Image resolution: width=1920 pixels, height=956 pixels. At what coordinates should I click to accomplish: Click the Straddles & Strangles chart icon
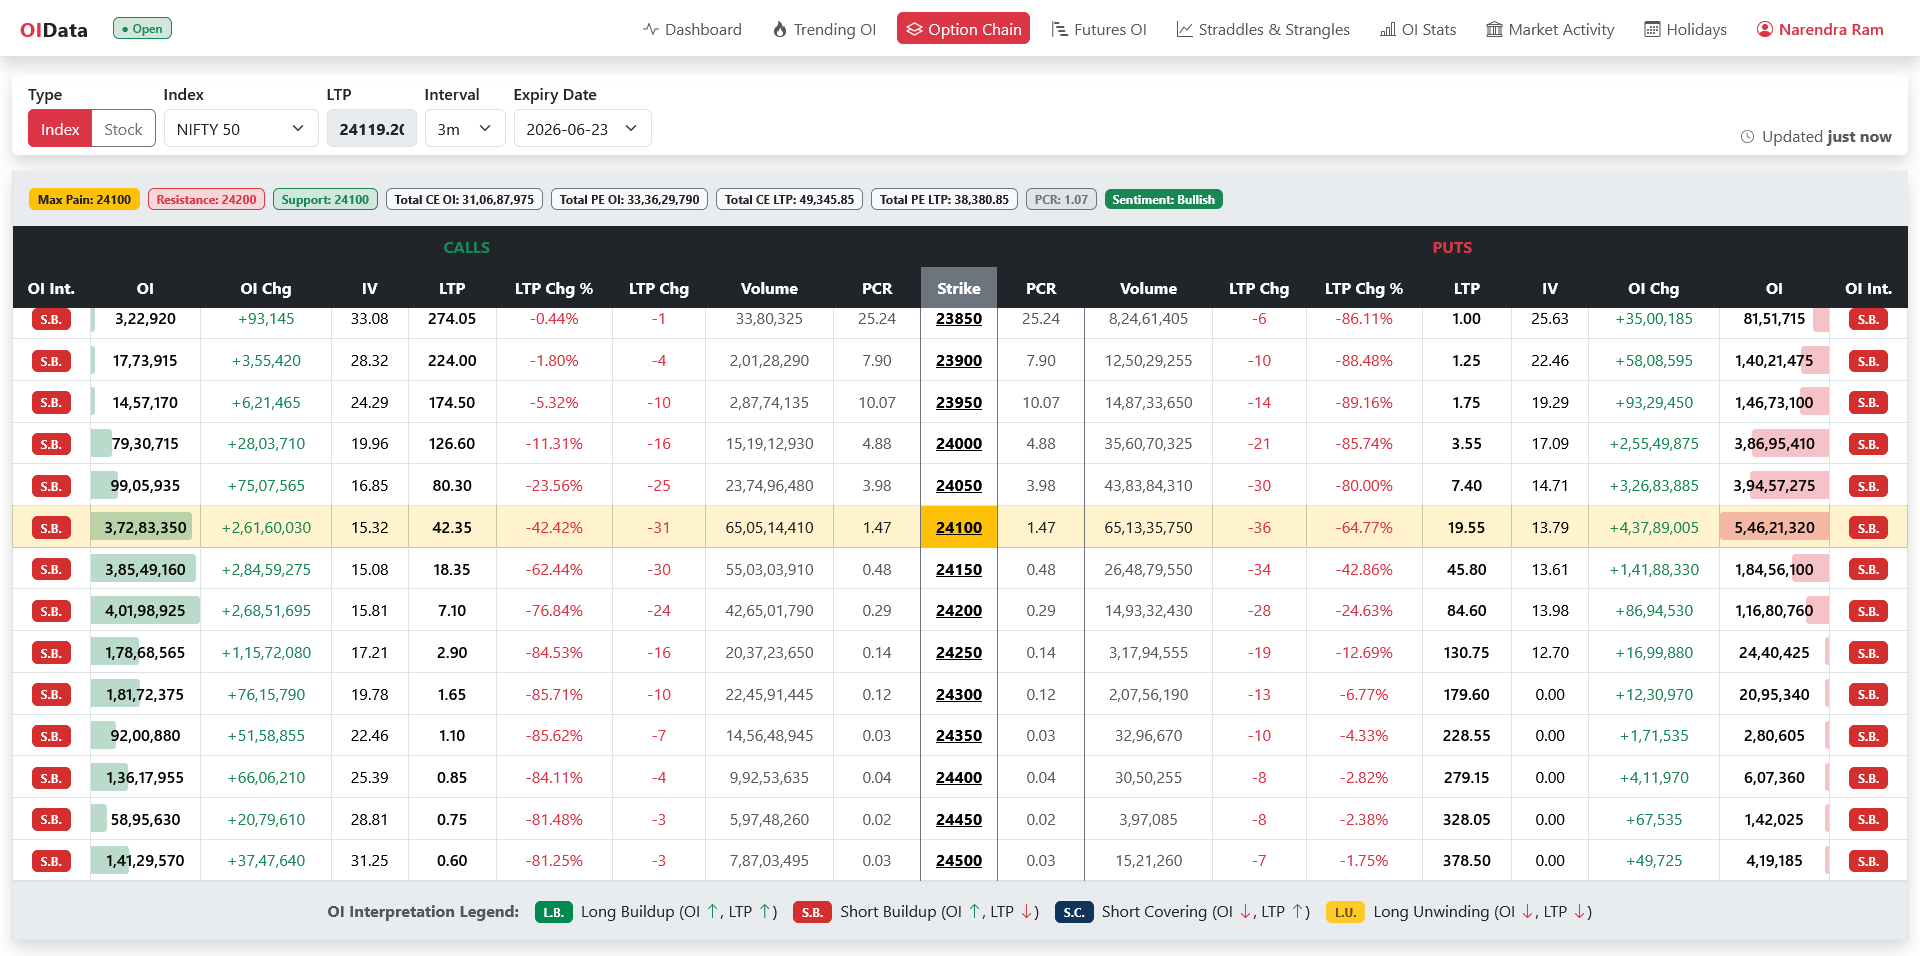pyautogui.click(x=1184, y=29)
